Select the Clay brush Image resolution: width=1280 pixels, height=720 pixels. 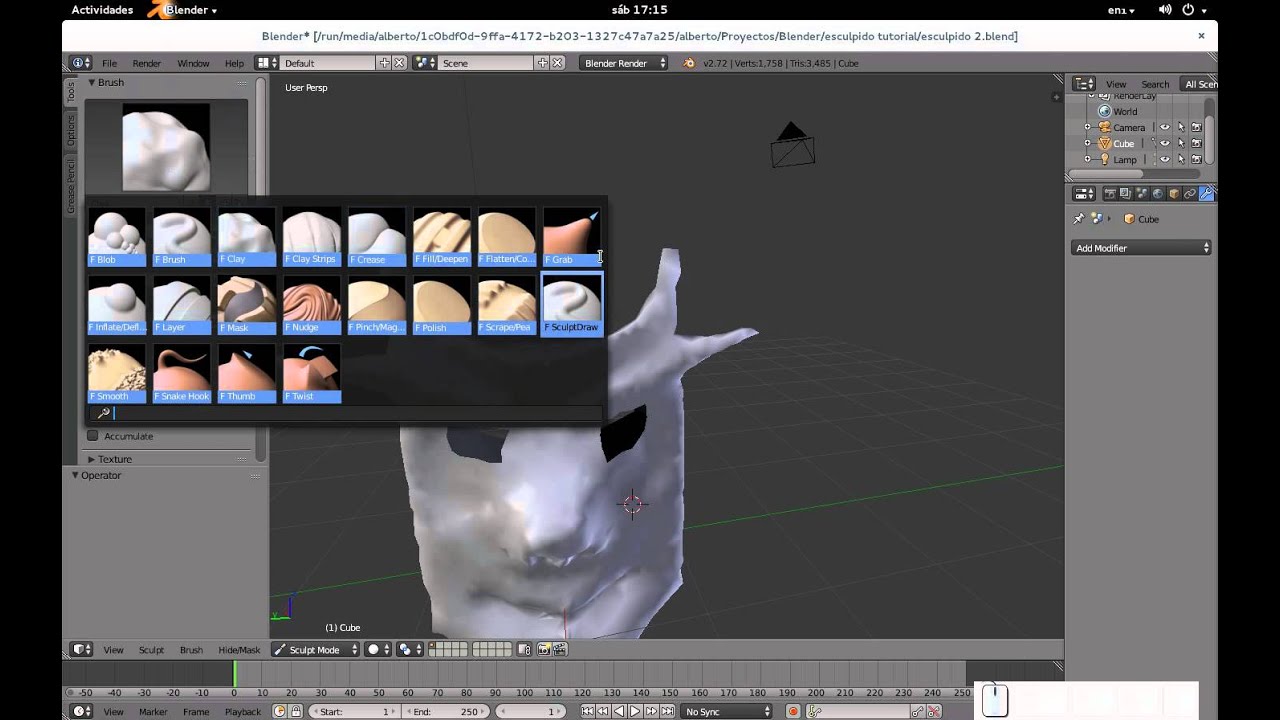[247, 238]
